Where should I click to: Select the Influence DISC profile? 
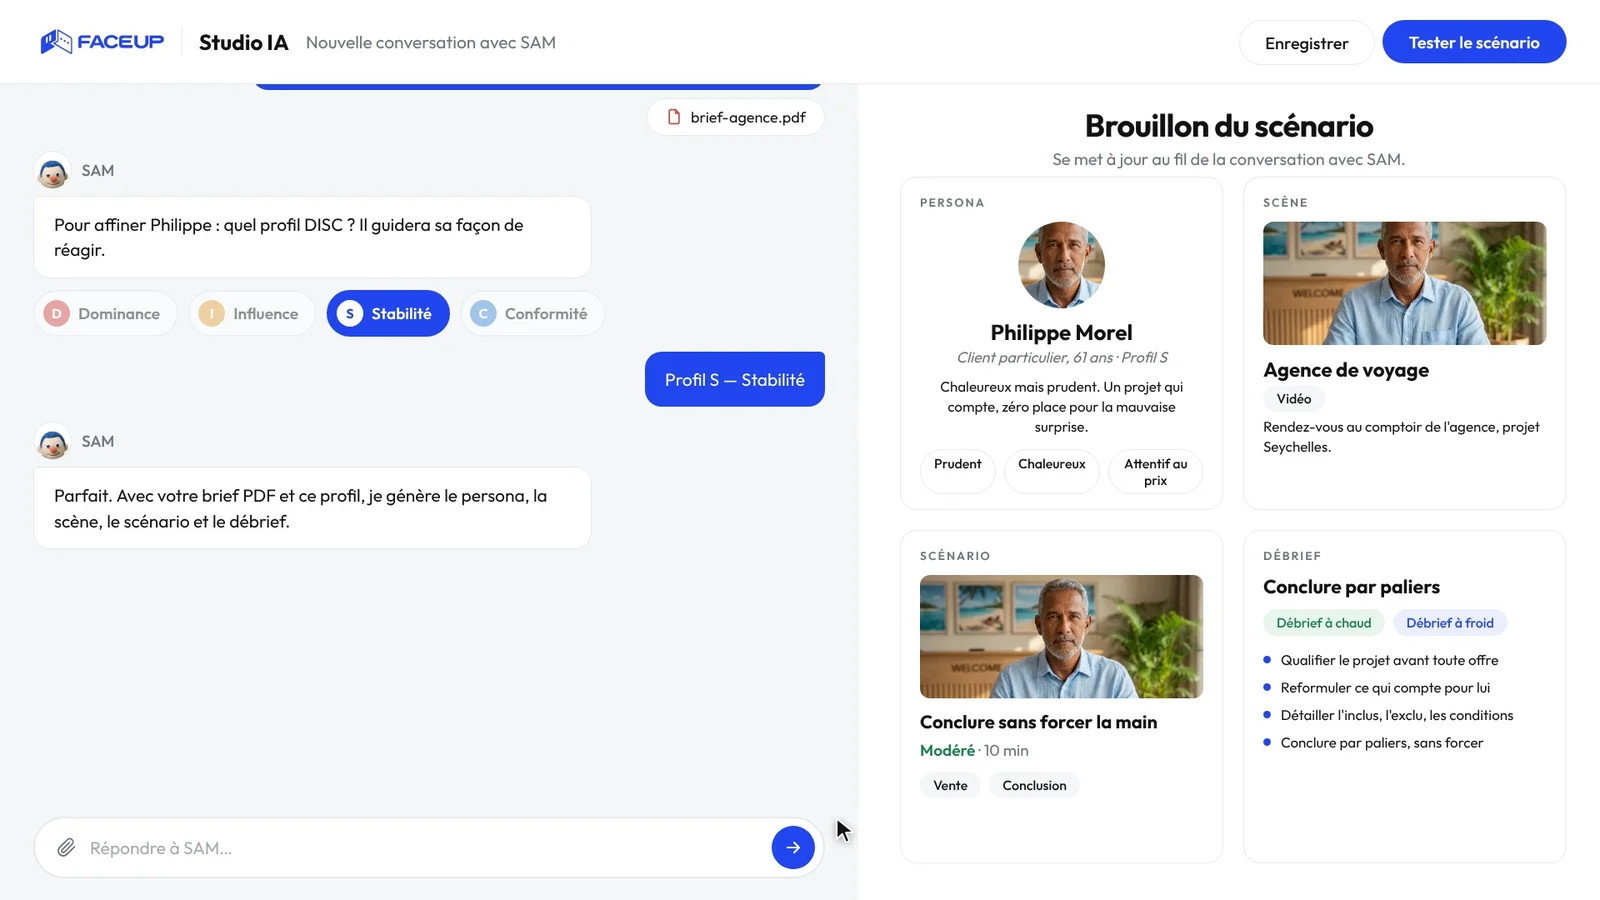click(x=252, y=314)
